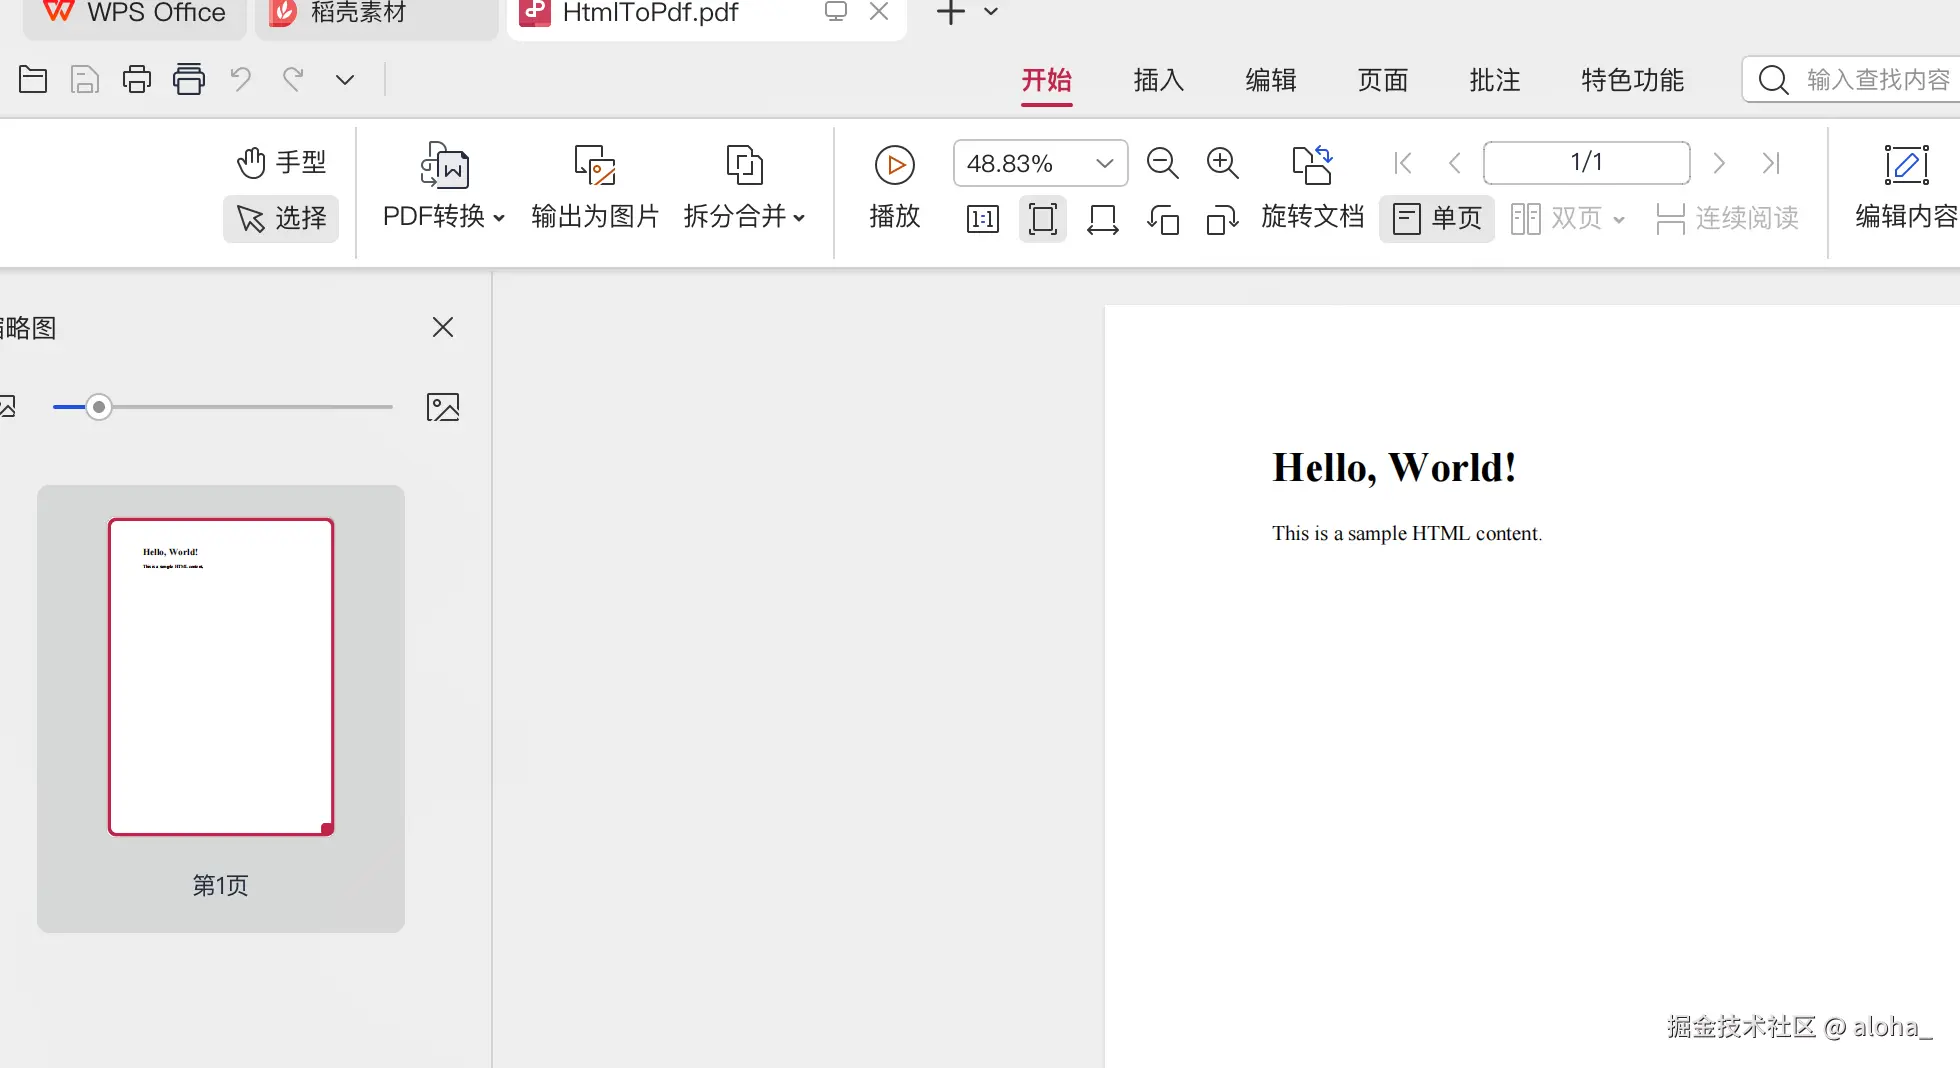Viewport: 1960px width, 1068px height.
Task: Click the print icon
Action: click(x=137, y=79)
